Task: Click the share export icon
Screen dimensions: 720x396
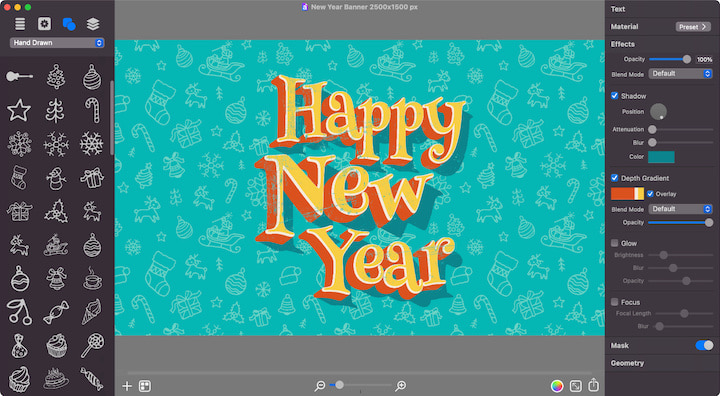Action: tap(593, 385)
